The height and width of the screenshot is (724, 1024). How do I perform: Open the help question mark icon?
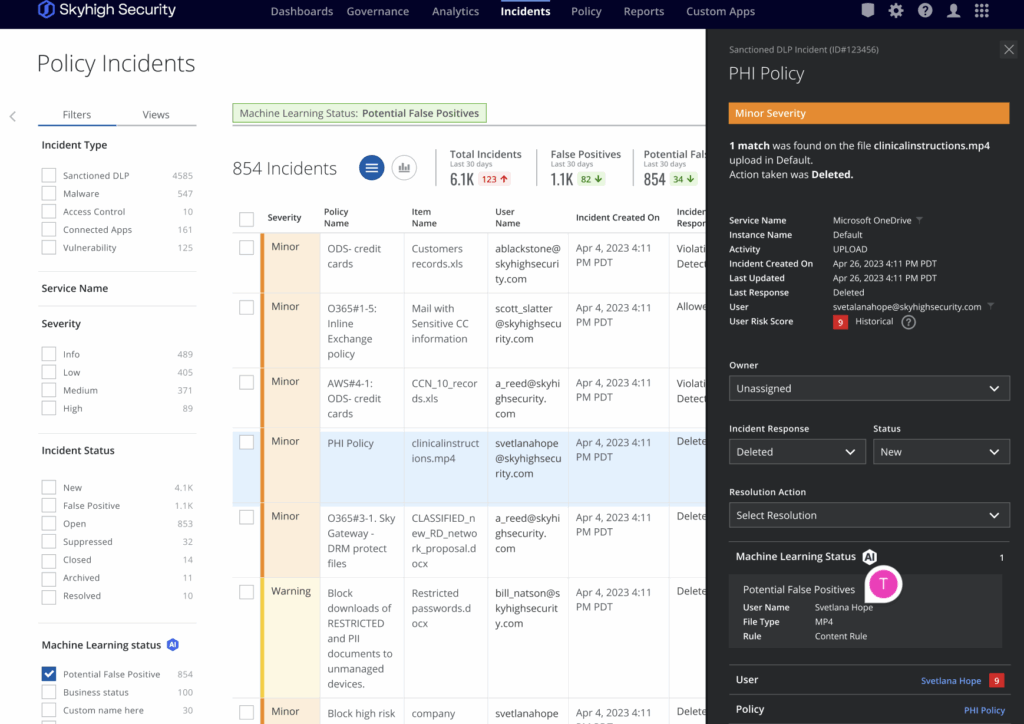925,11
